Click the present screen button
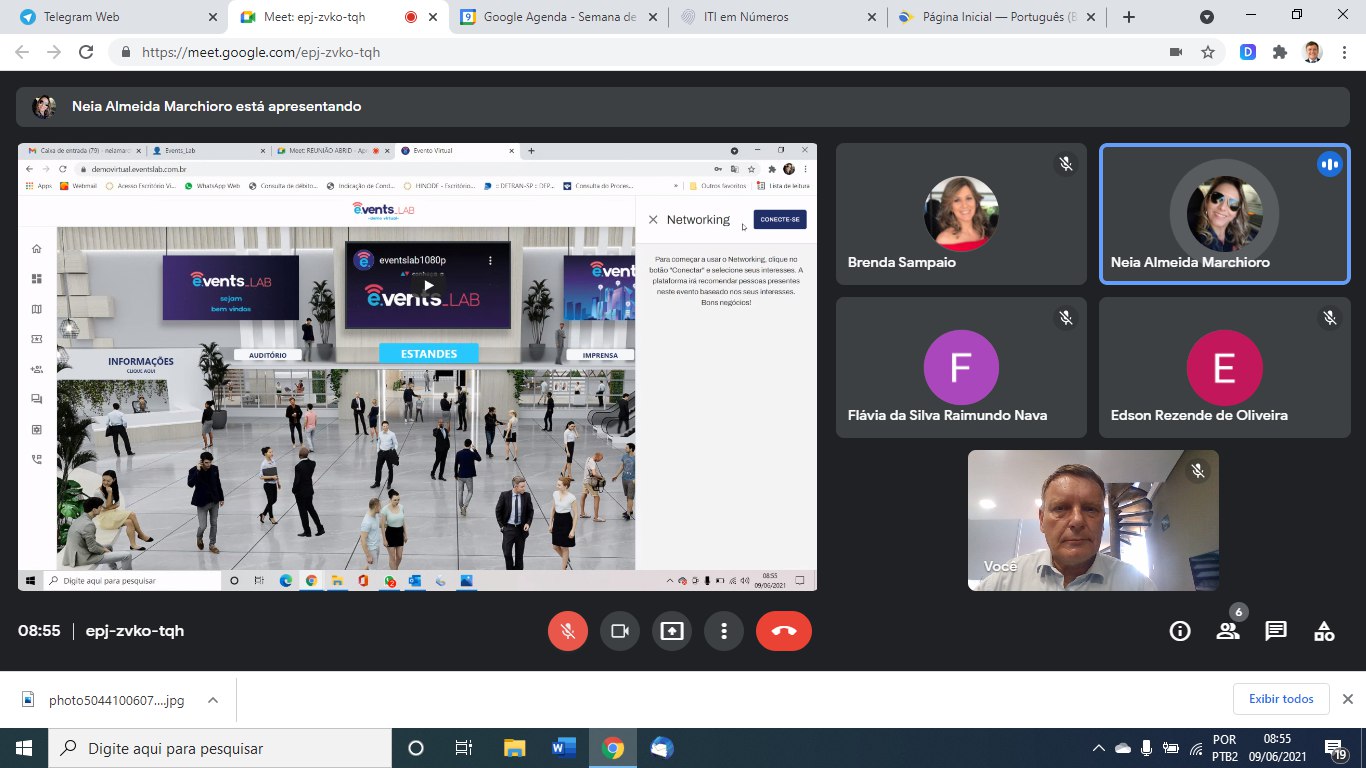 [671, 631]
